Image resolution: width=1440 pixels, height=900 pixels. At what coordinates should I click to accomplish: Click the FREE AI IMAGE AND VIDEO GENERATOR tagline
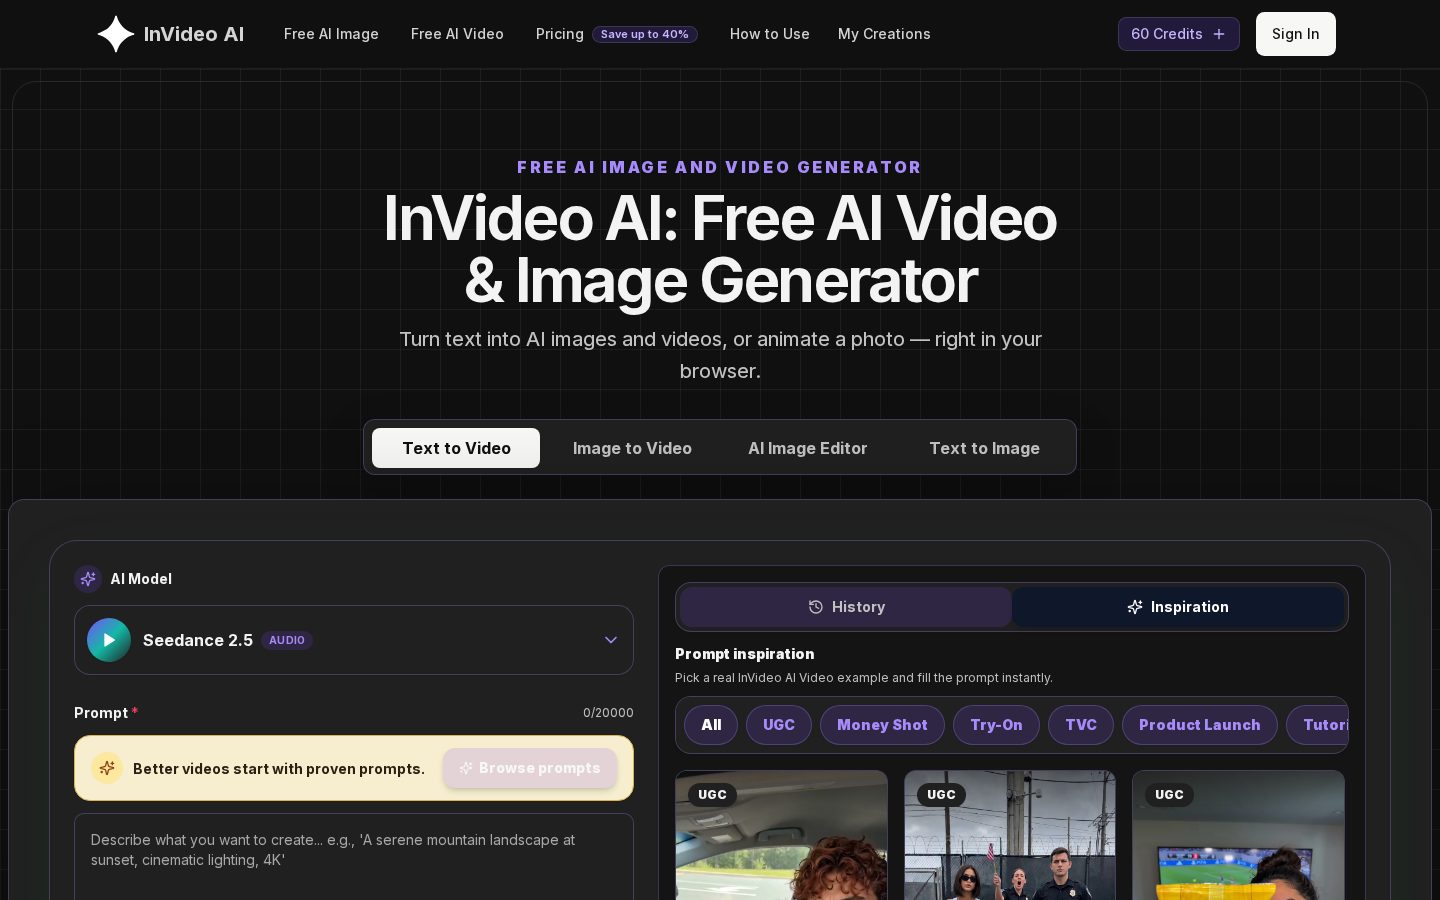click(x=720, y=167)
